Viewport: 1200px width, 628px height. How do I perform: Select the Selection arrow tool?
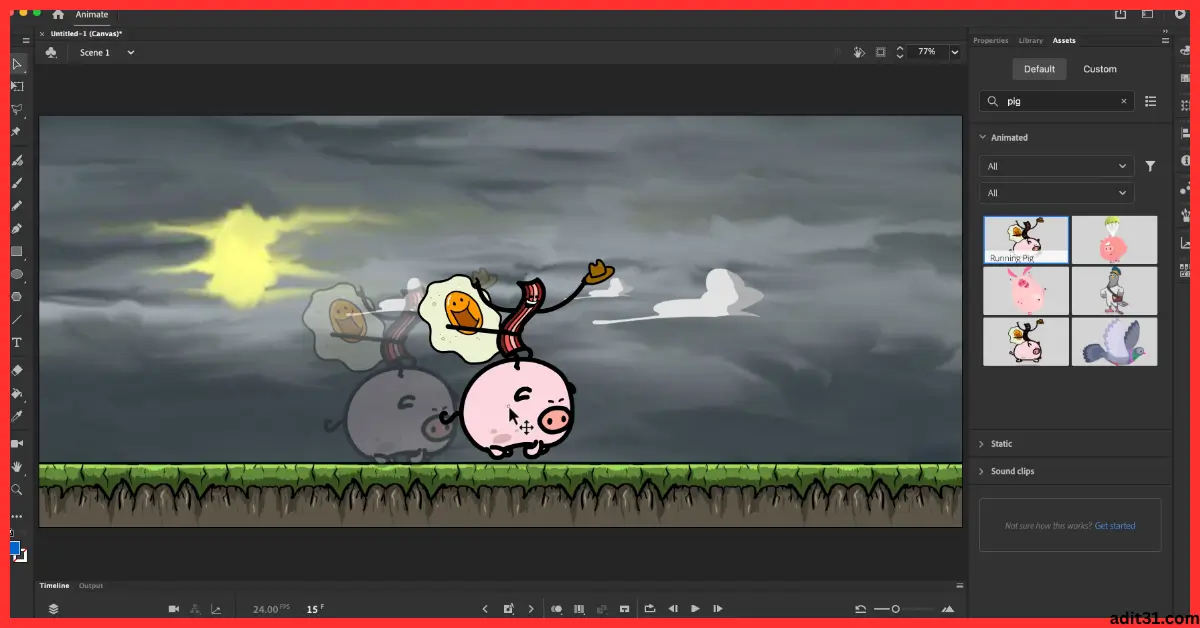pos(17,64)
